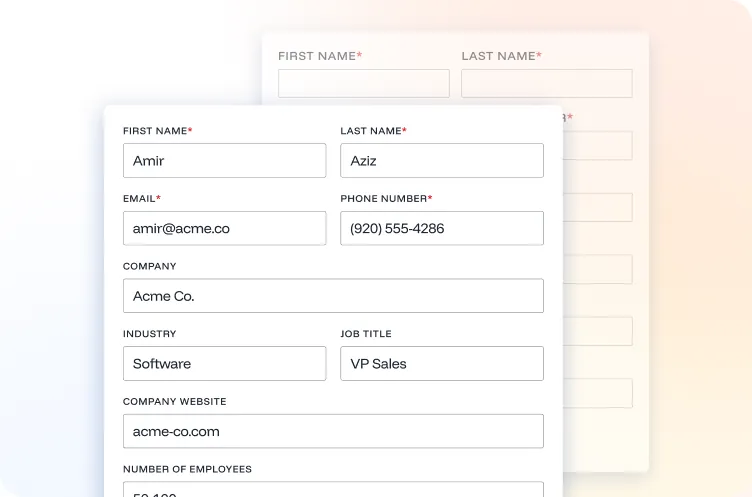
Task: Click the Company Website field with acme-co.com
Action: (333, 432)
